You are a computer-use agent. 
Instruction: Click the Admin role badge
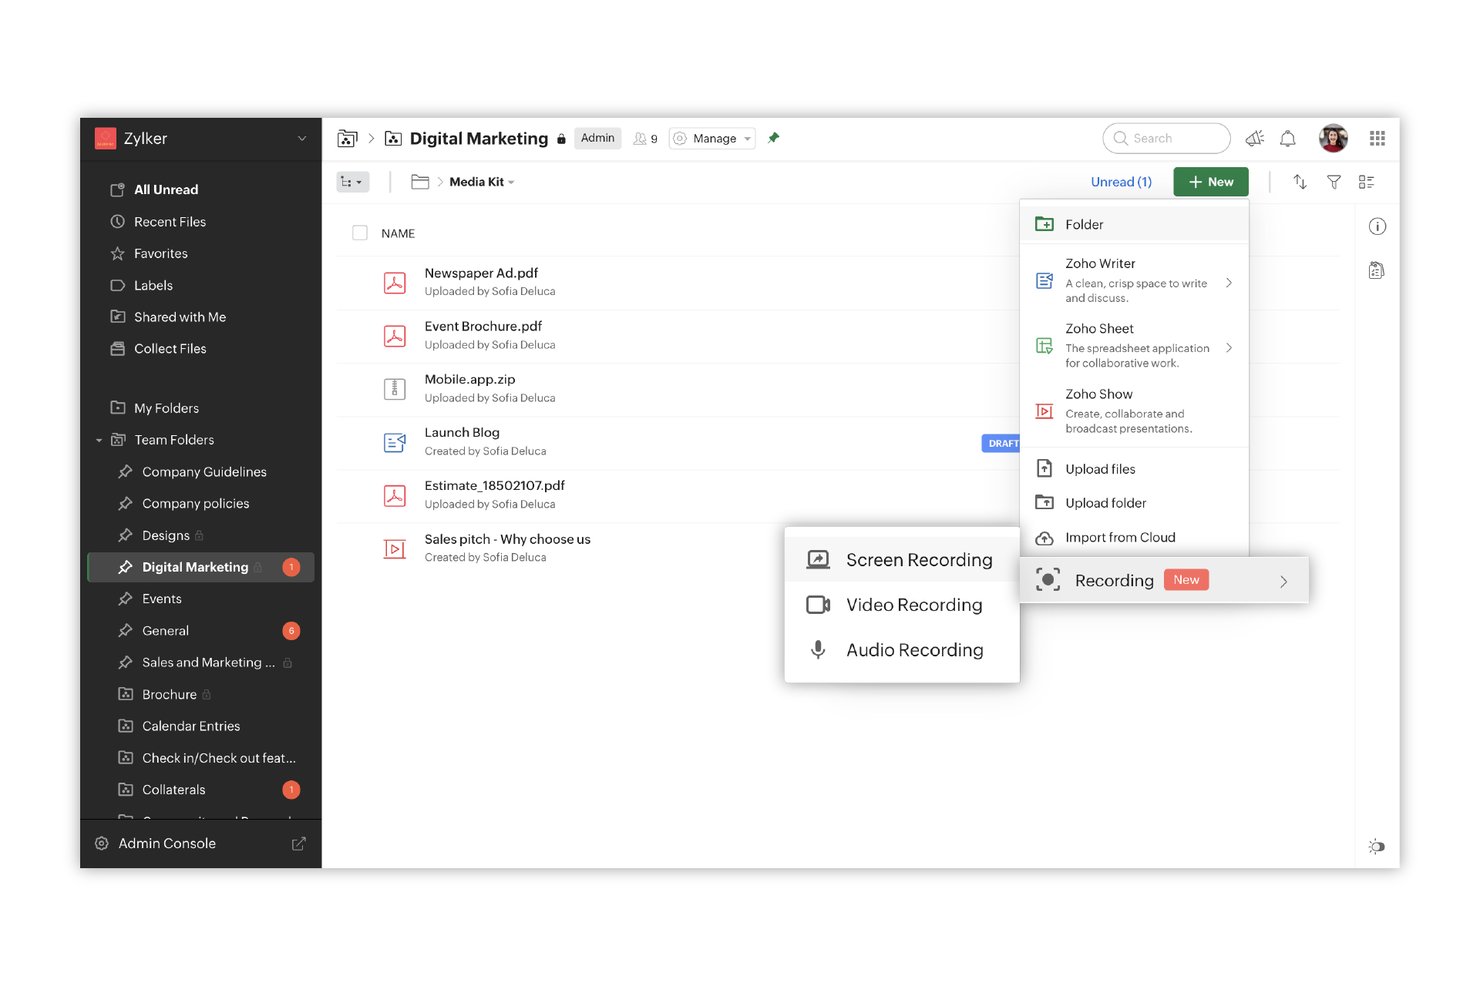[x=598, y=138]
